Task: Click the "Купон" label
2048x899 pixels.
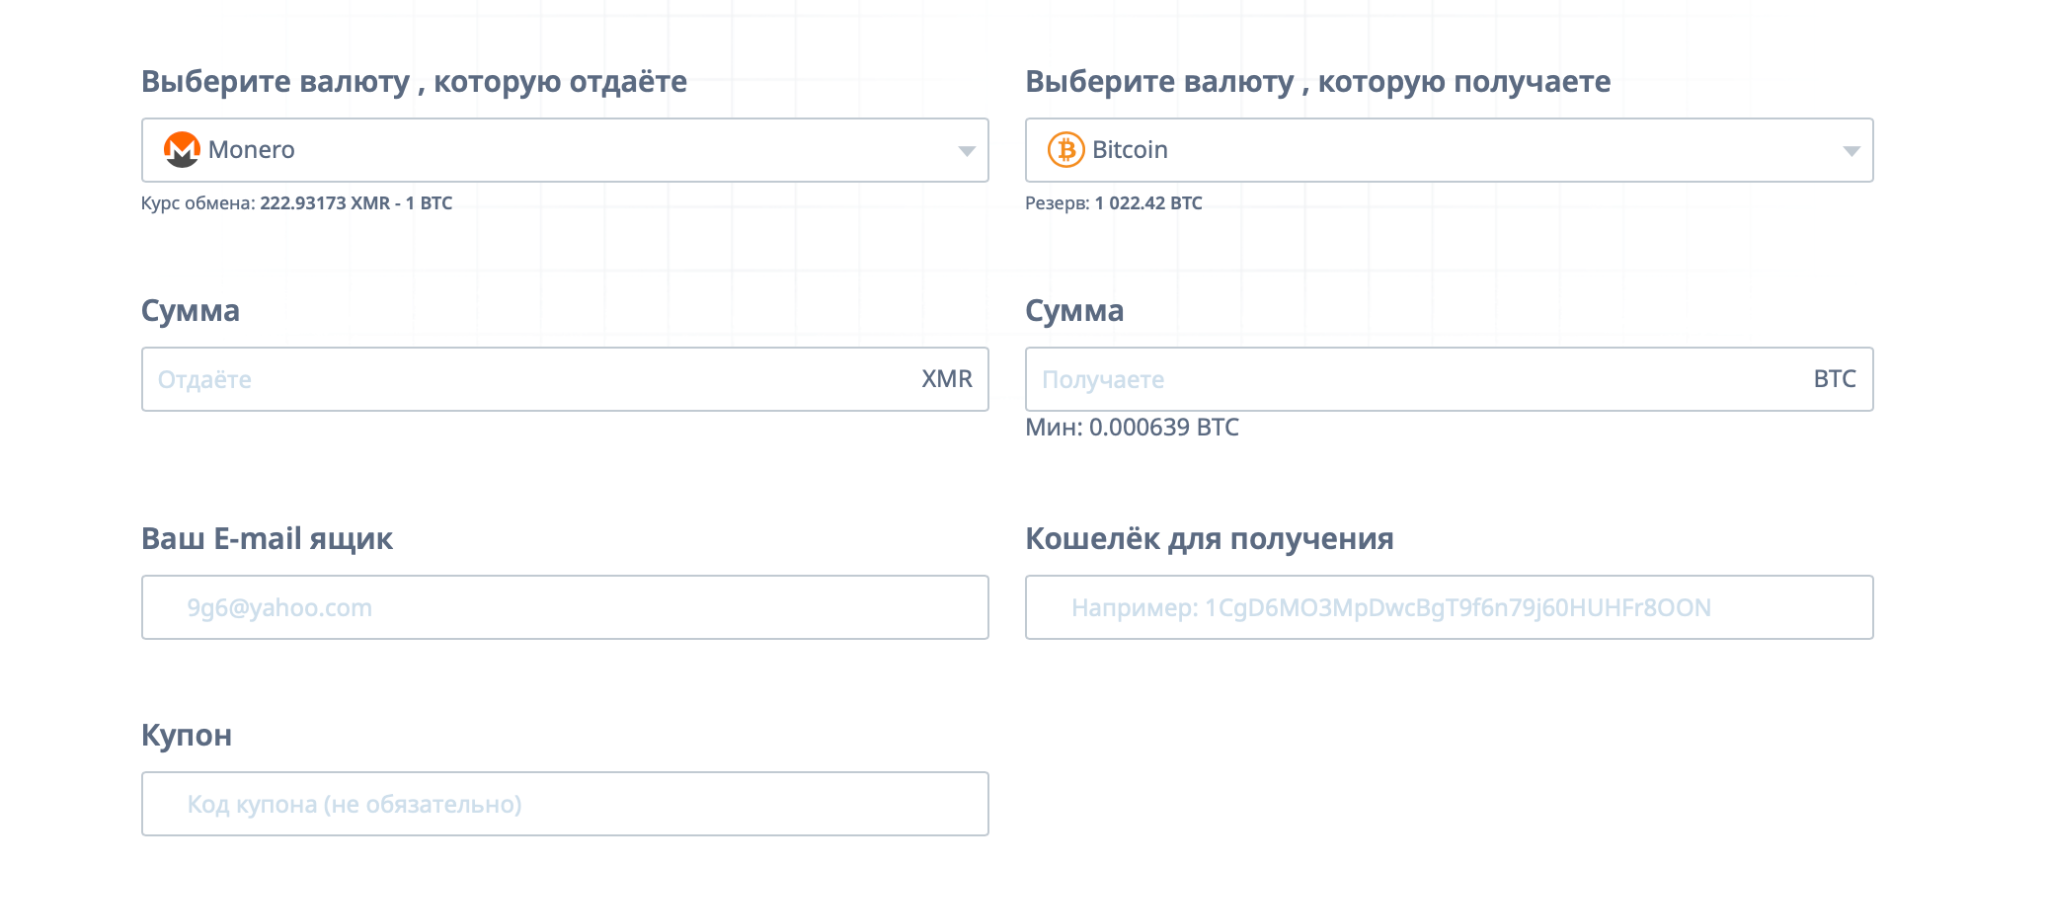Action: [187, 735]
